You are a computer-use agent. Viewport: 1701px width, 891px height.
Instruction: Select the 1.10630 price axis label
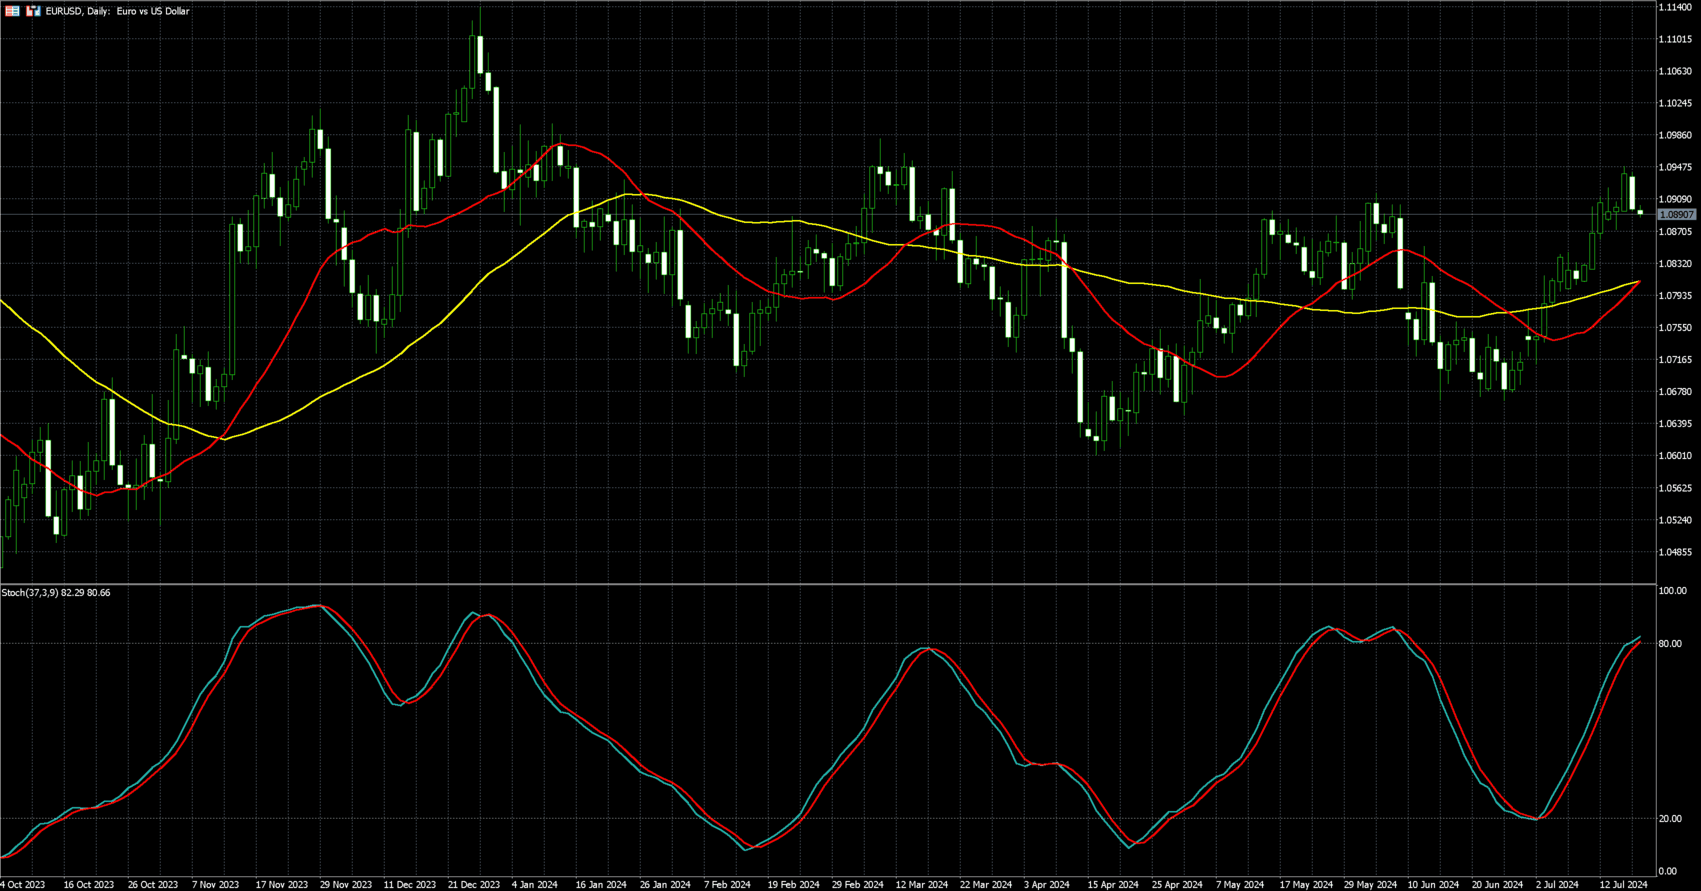[x=1675, y=71]
